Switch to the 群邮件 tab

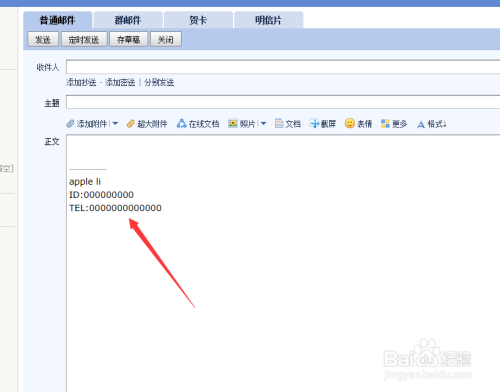pyautogui.click(x=128, y=20)
